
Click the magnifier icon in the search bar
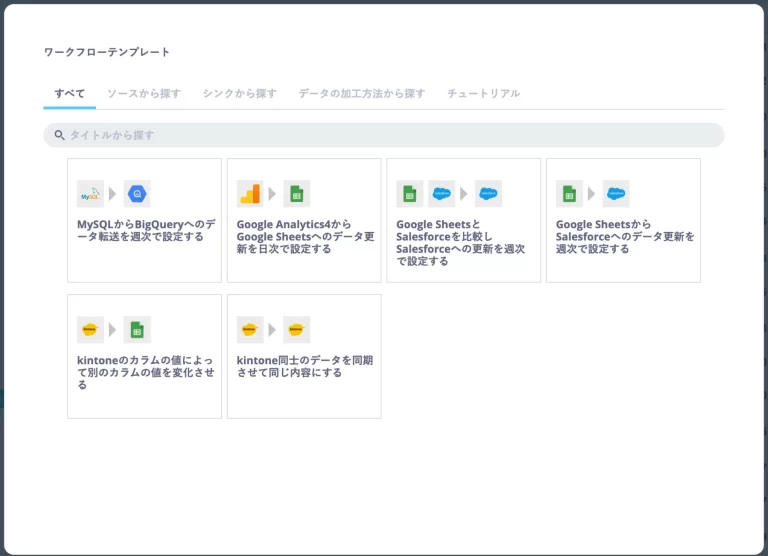(60, 135)
